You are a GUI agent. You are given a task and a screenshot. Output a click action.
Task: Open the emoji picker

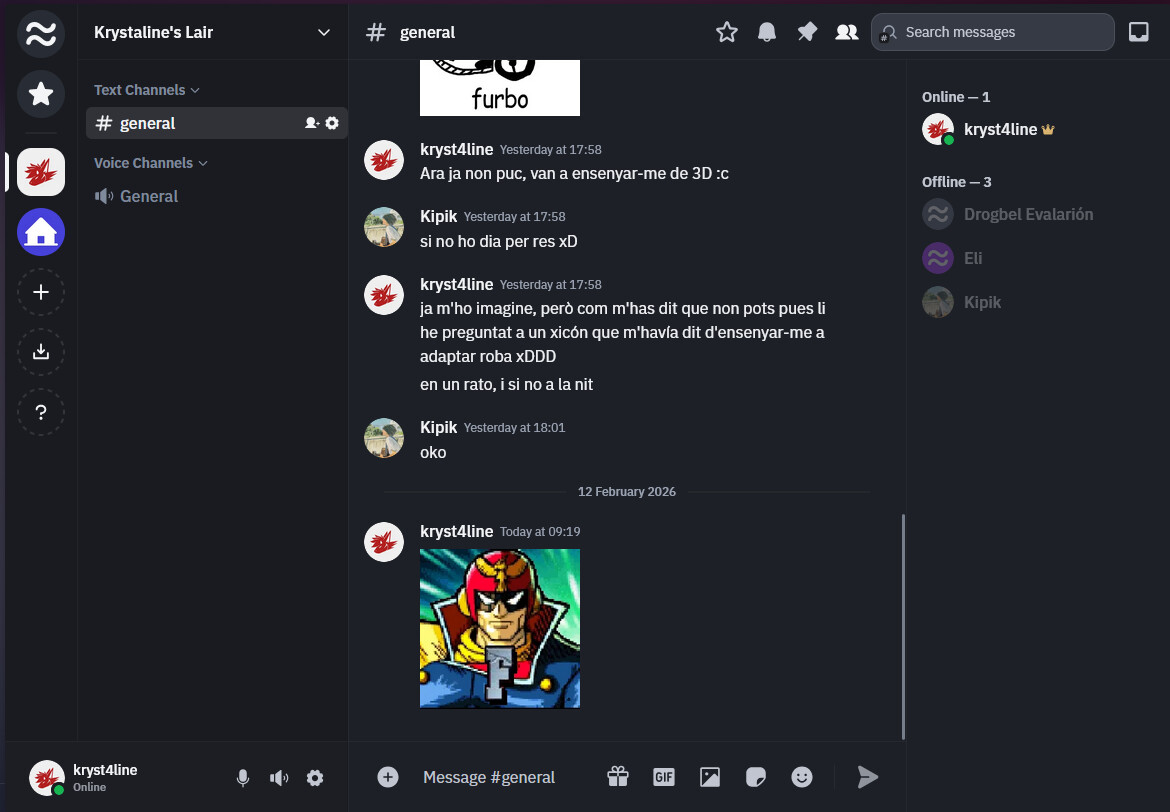[x=802, y=777]
